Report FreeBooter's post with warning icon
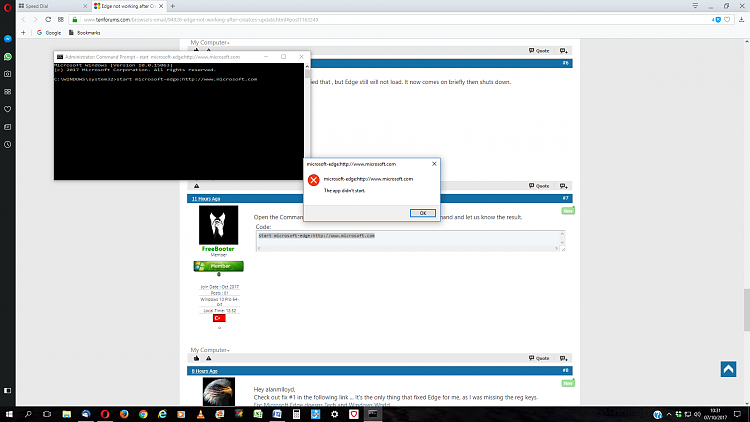The width and height of the screenshot is (750, 422). coord(209,358)
